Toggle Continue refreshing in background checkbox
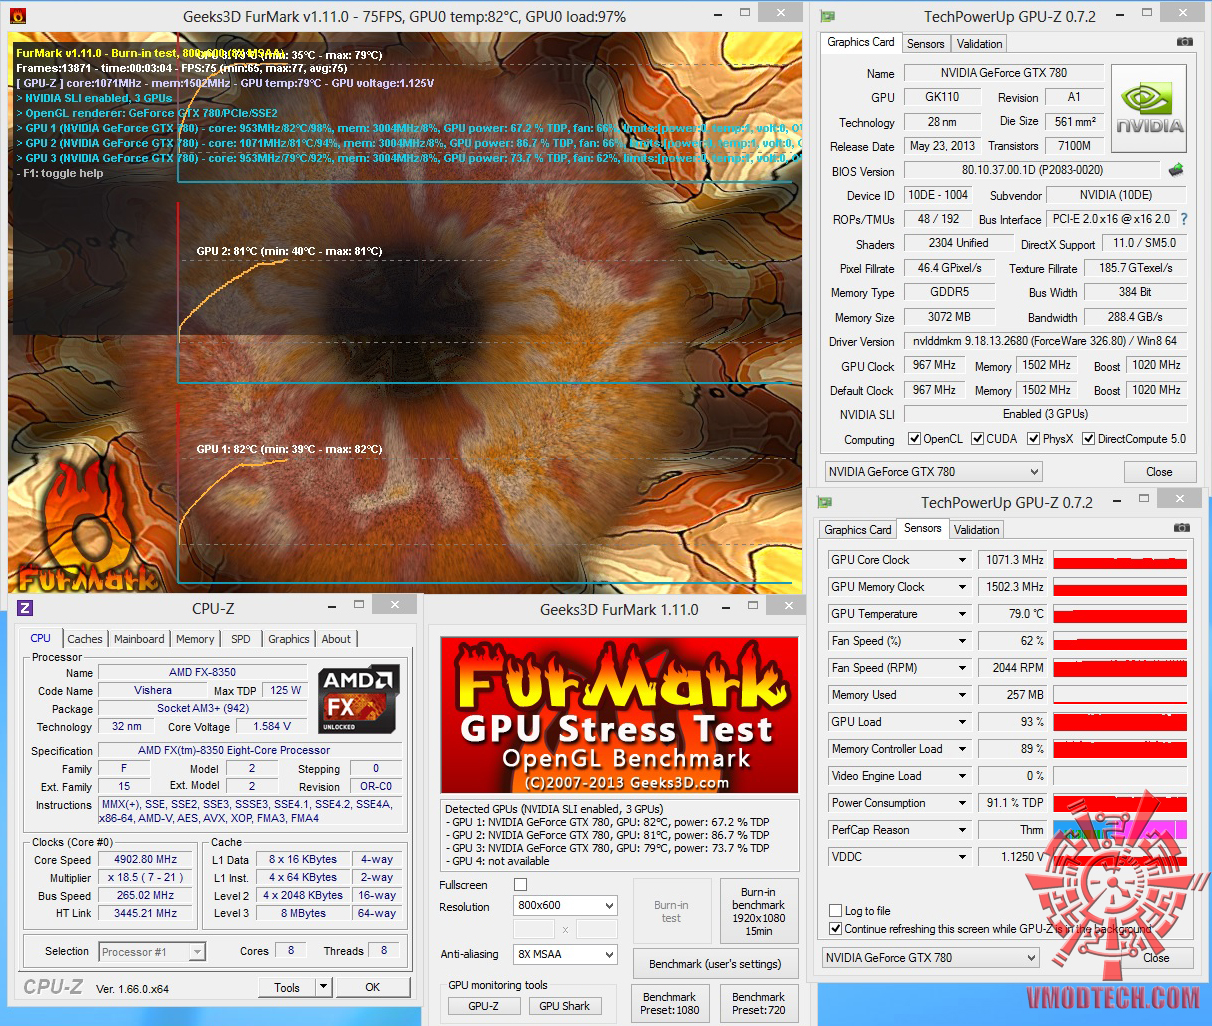The height and width of the screenshot is (1026, 1212). (x=836, y=929)
